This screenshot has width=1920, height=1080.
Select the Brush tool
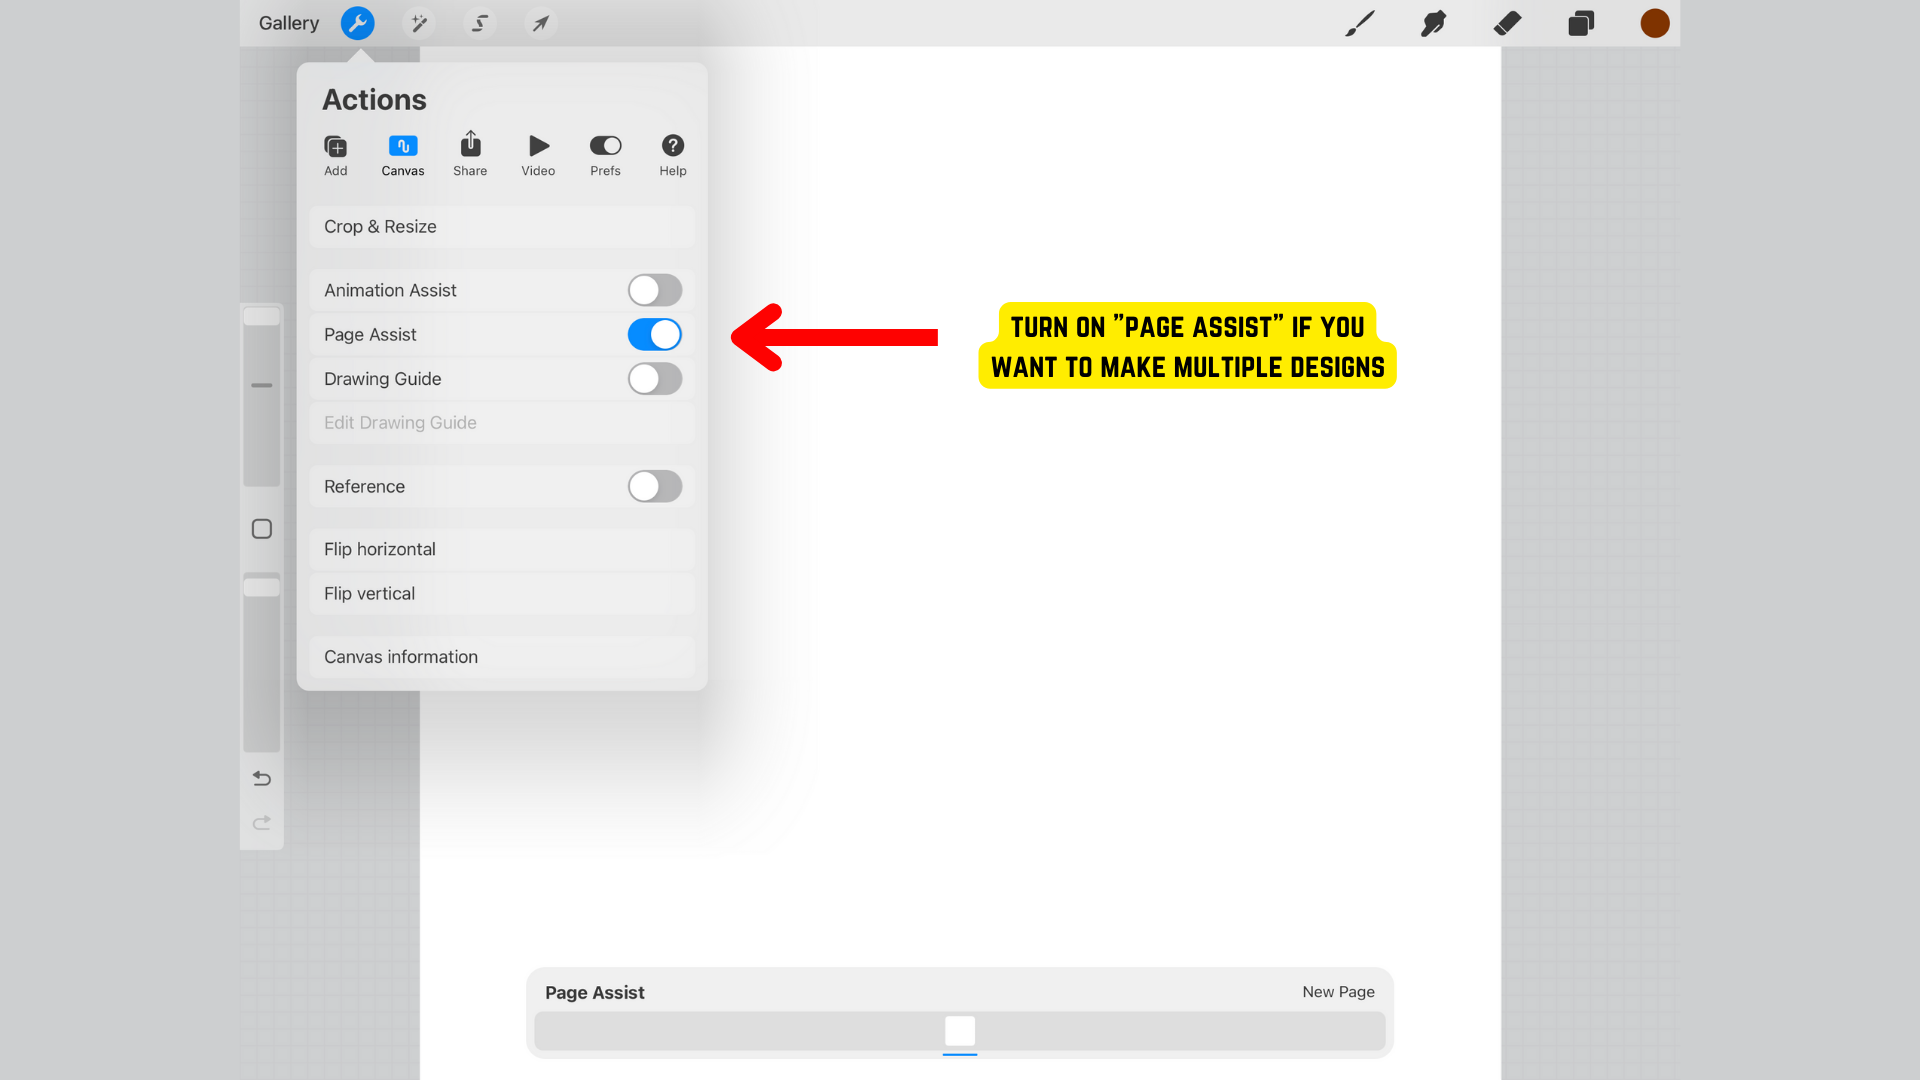1359,23
